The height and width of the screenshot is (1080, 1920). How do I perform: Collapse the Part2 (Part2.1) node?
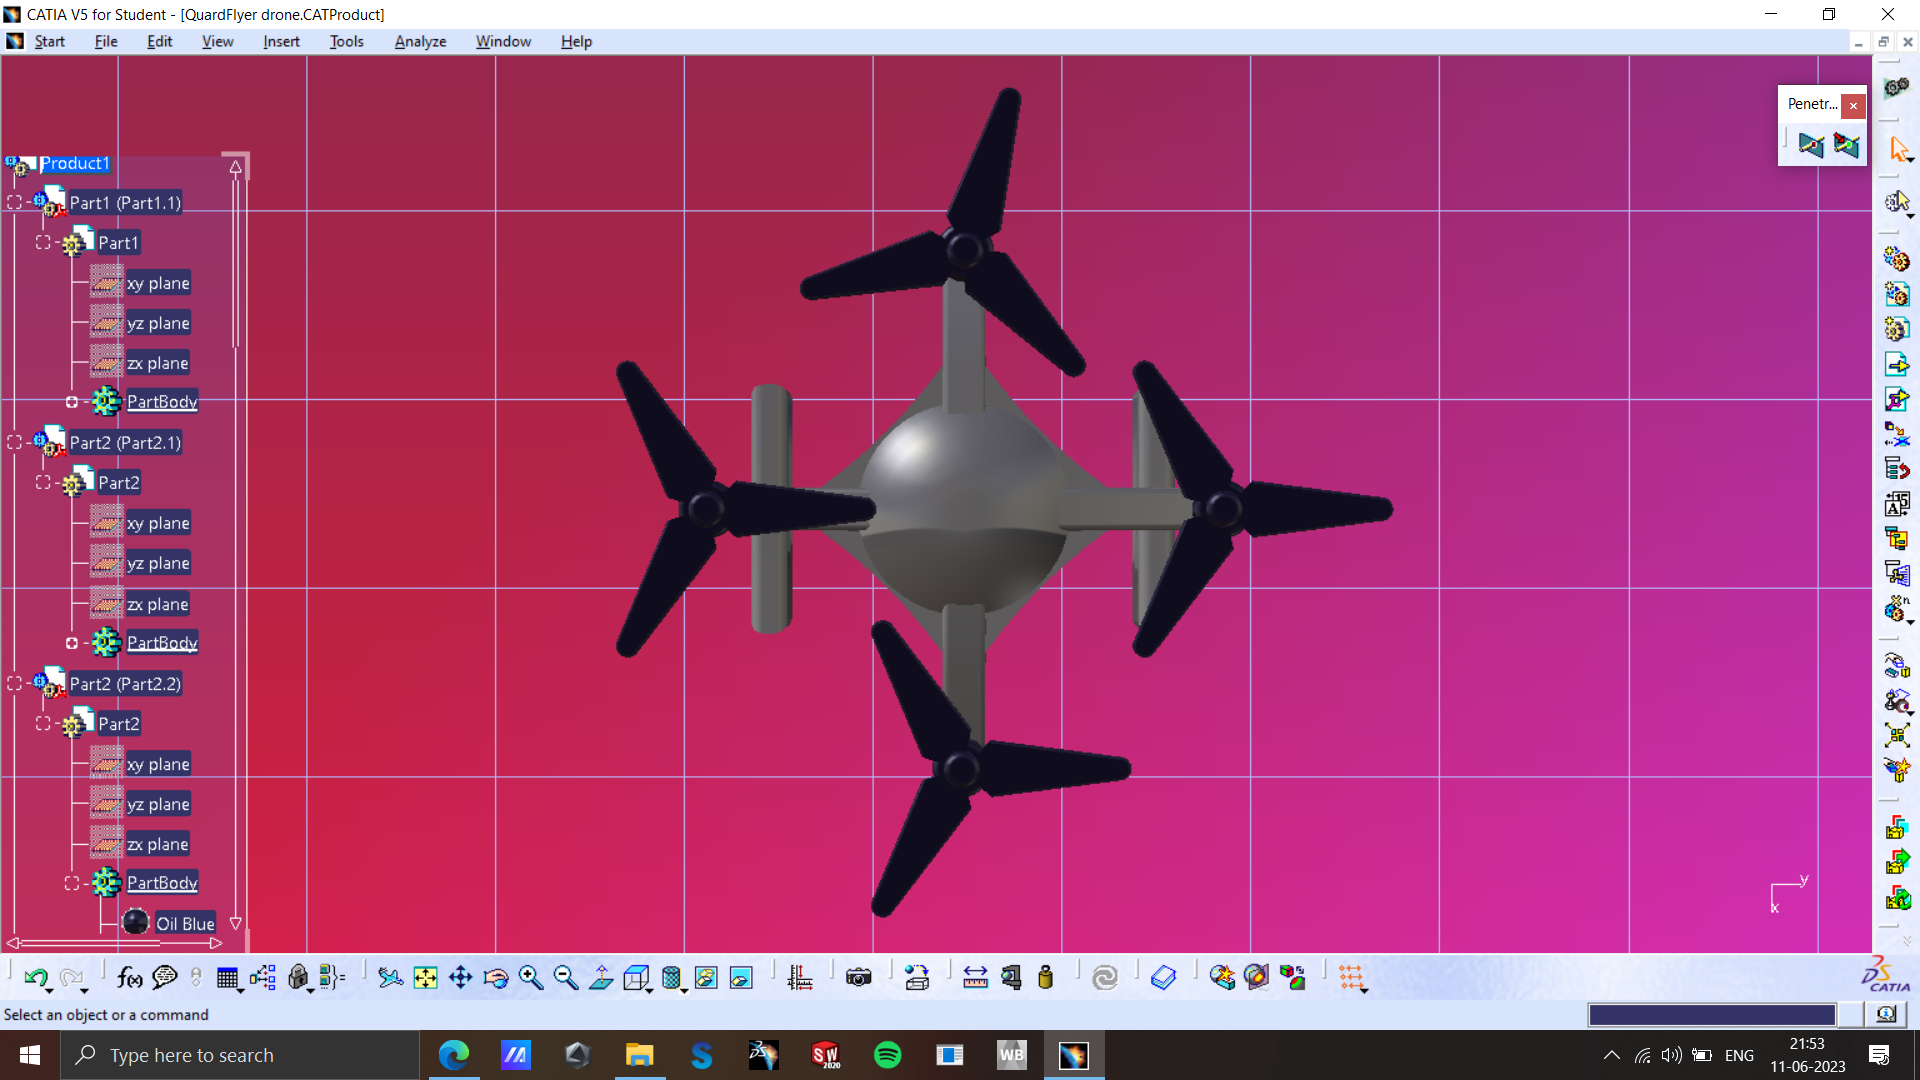(x=15, y=442)
